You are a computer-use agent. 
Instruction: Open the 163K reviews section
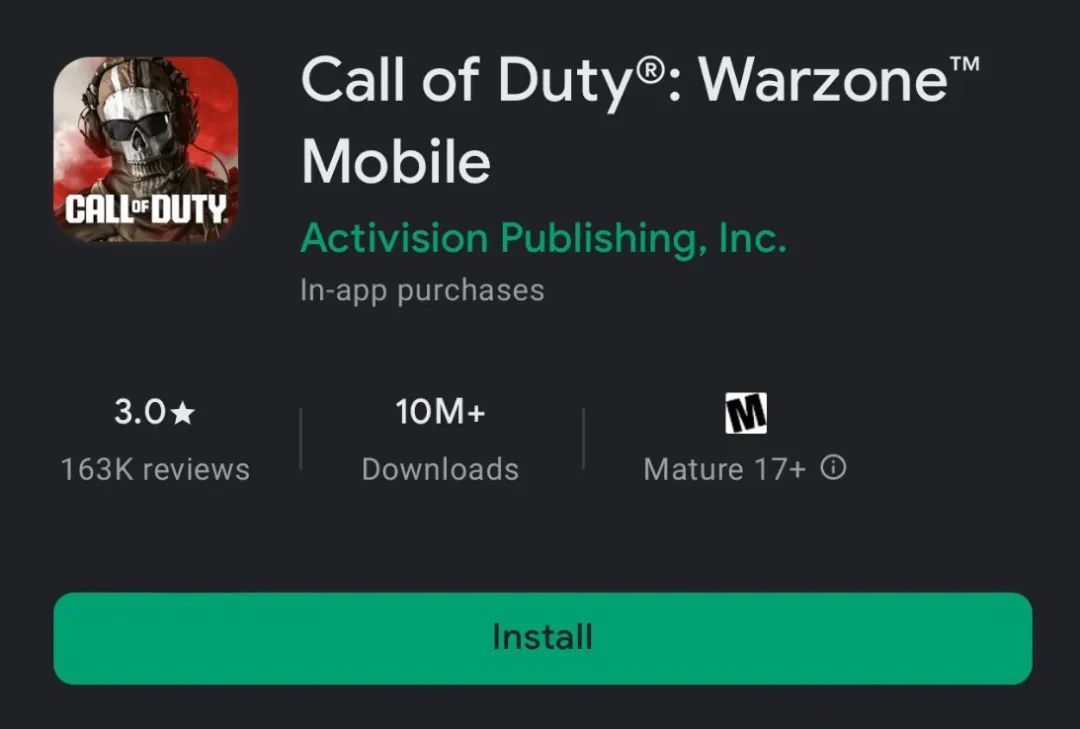pyautogui.click(x=155, y=469)
